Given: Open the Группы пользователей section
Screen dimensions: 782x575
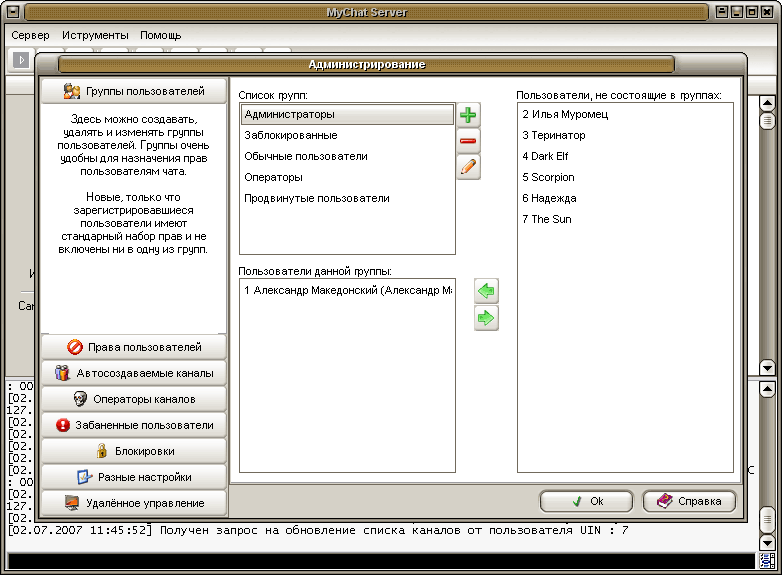Looking at the screenshot, I should click(x=134, y=91).
